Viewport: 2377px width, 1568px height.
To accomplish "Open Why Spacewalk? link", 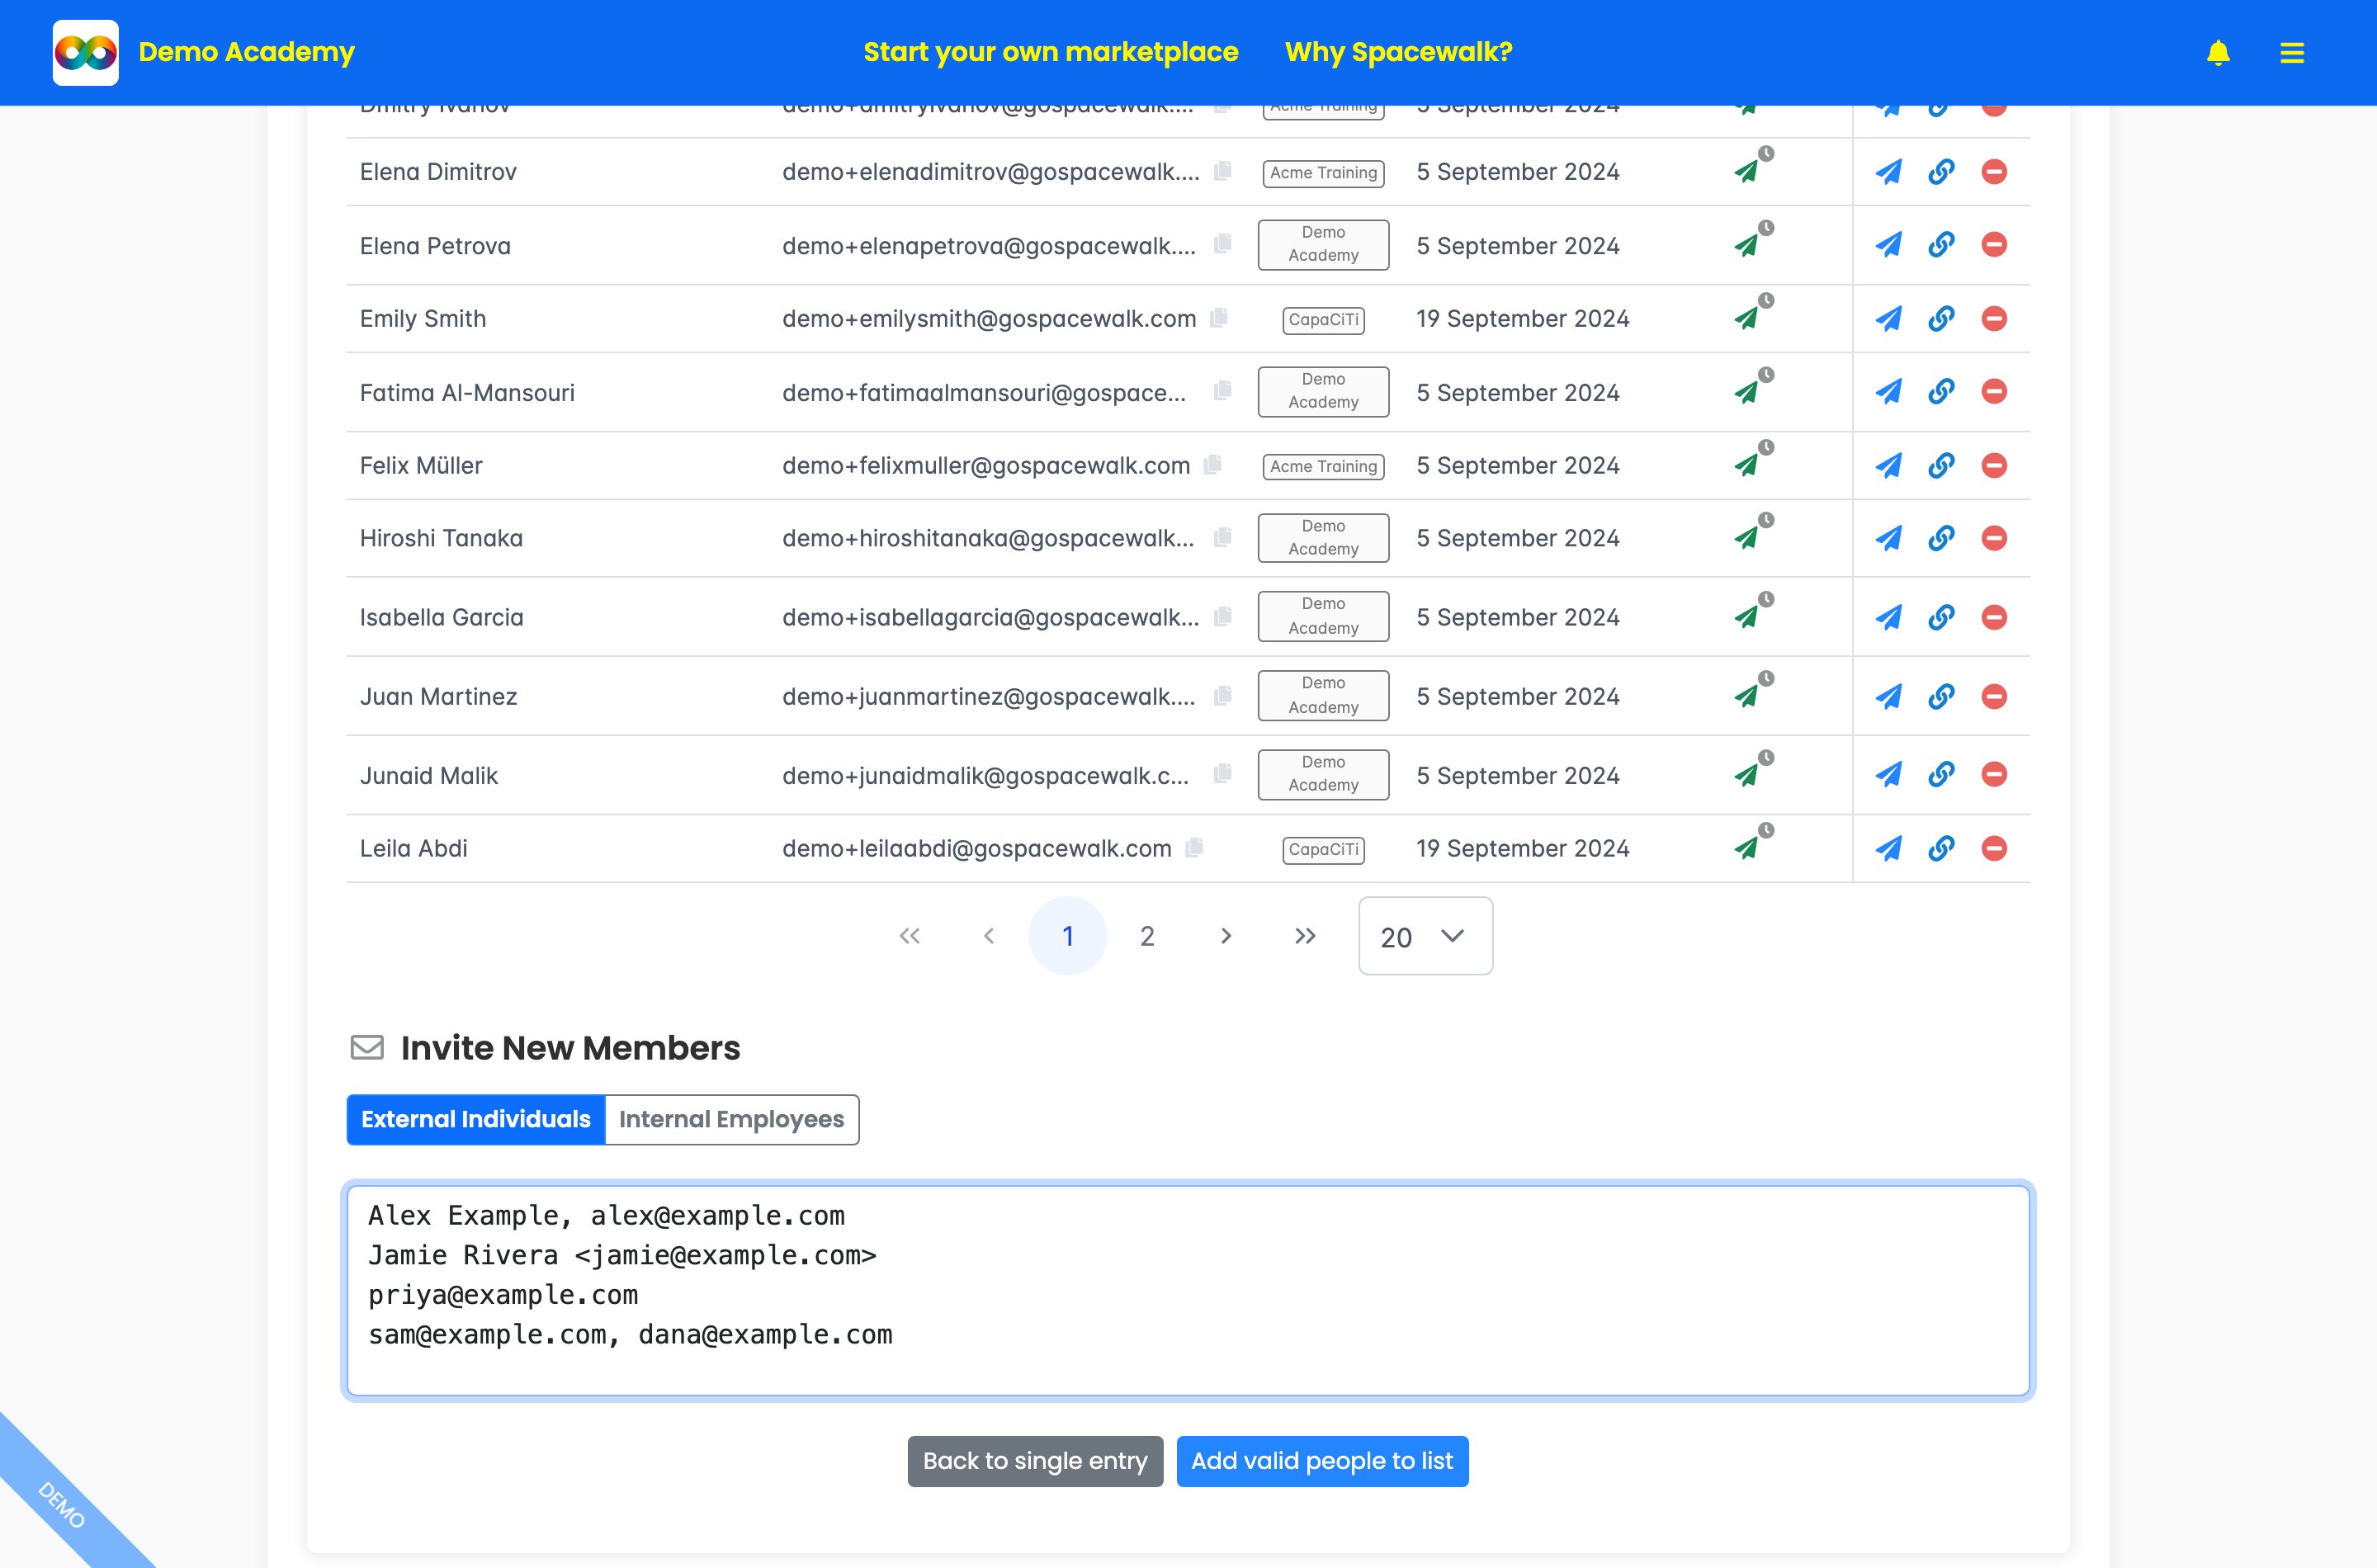I will pos(1399,52).
